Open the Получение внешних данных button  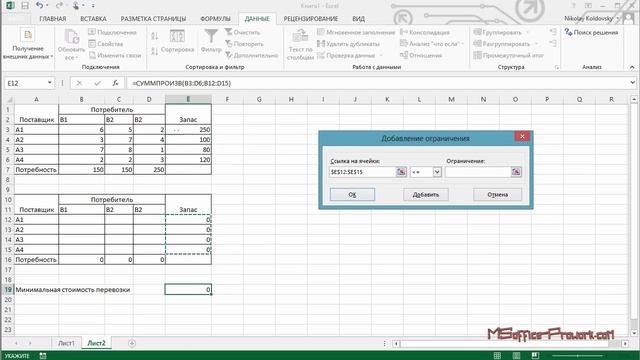tap(28, 44)
